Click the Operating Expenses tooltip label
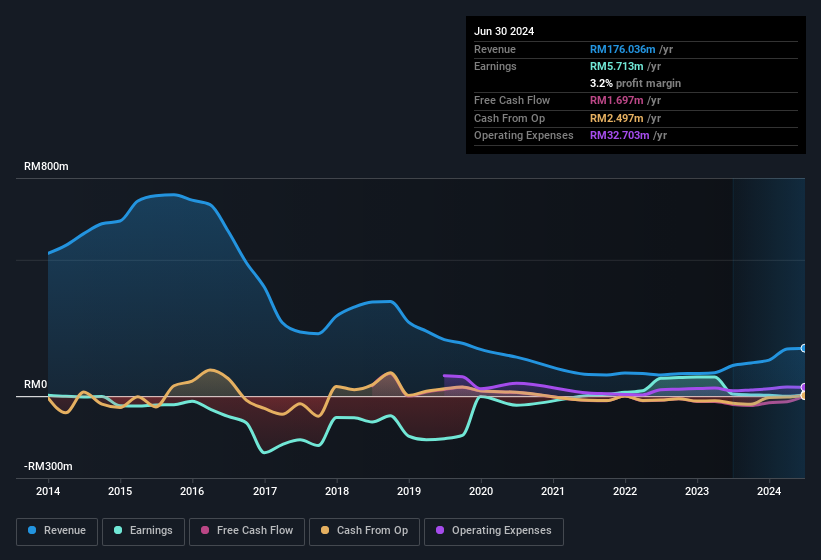Viewport: 821px width, 560px height. 524,135
